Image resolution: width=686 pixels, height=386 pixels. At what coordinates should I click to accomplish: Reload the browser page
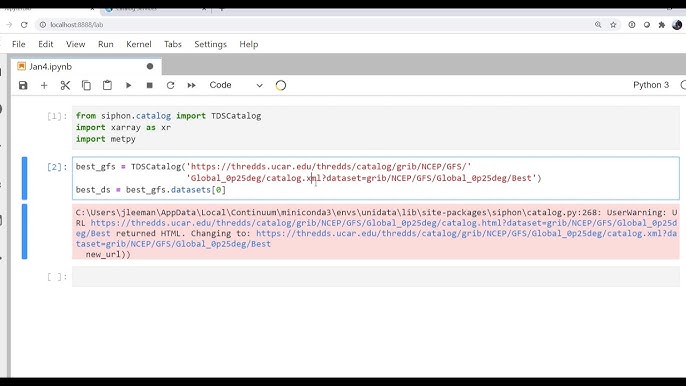[x=24, y=25]
